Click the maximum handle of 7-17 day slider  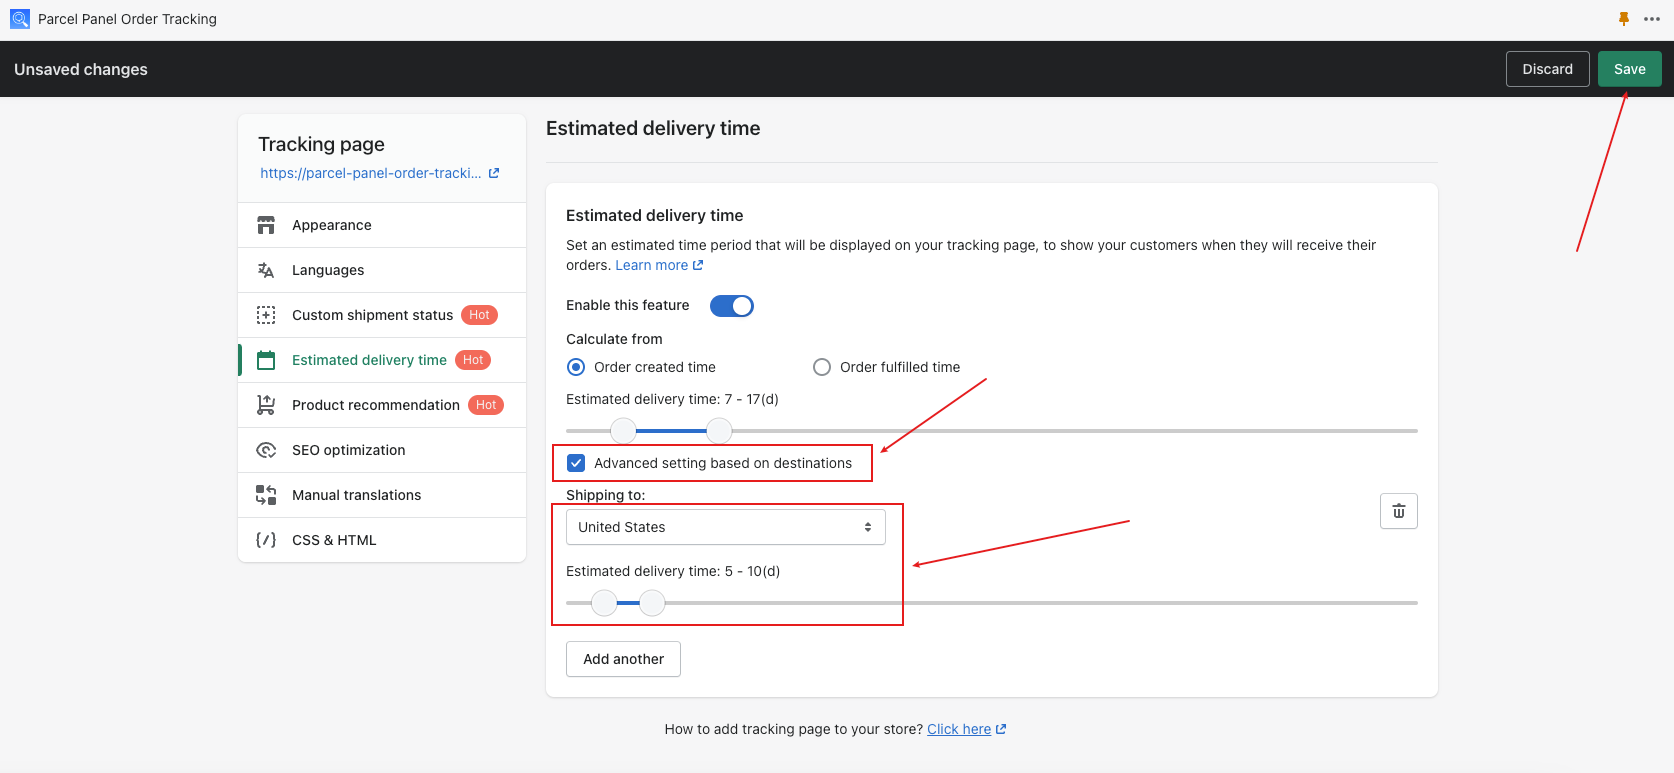tap(719, 431)
